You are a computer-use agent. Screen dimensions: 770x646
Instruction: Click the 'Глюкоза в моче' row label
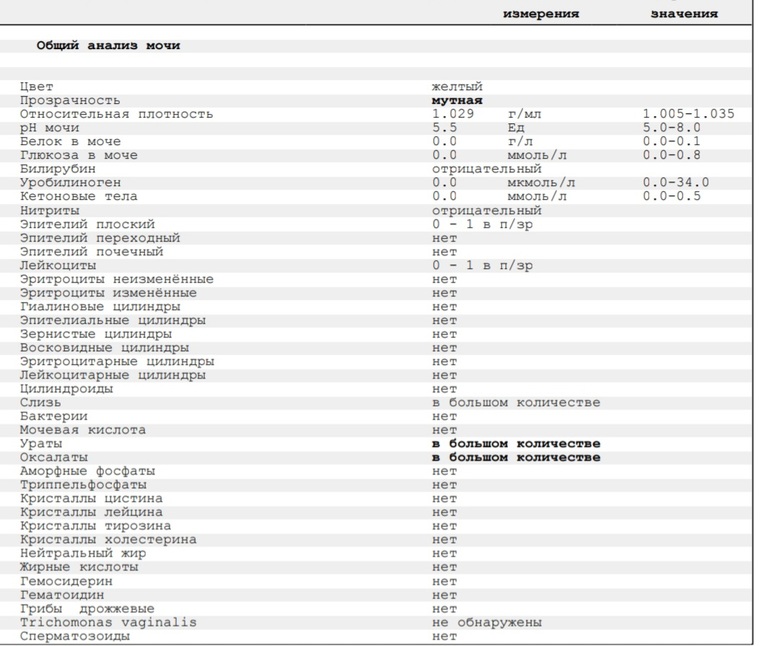click(x=78, y=156)
